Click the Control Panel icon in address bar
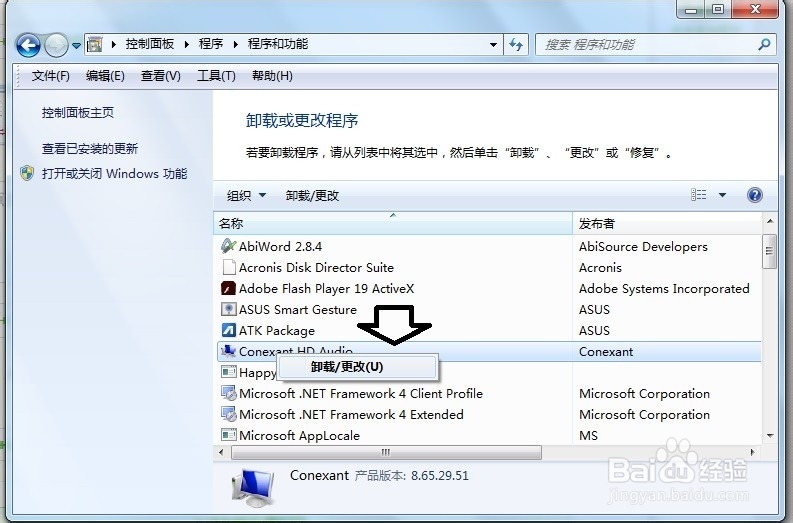 (x=94, y=45)
